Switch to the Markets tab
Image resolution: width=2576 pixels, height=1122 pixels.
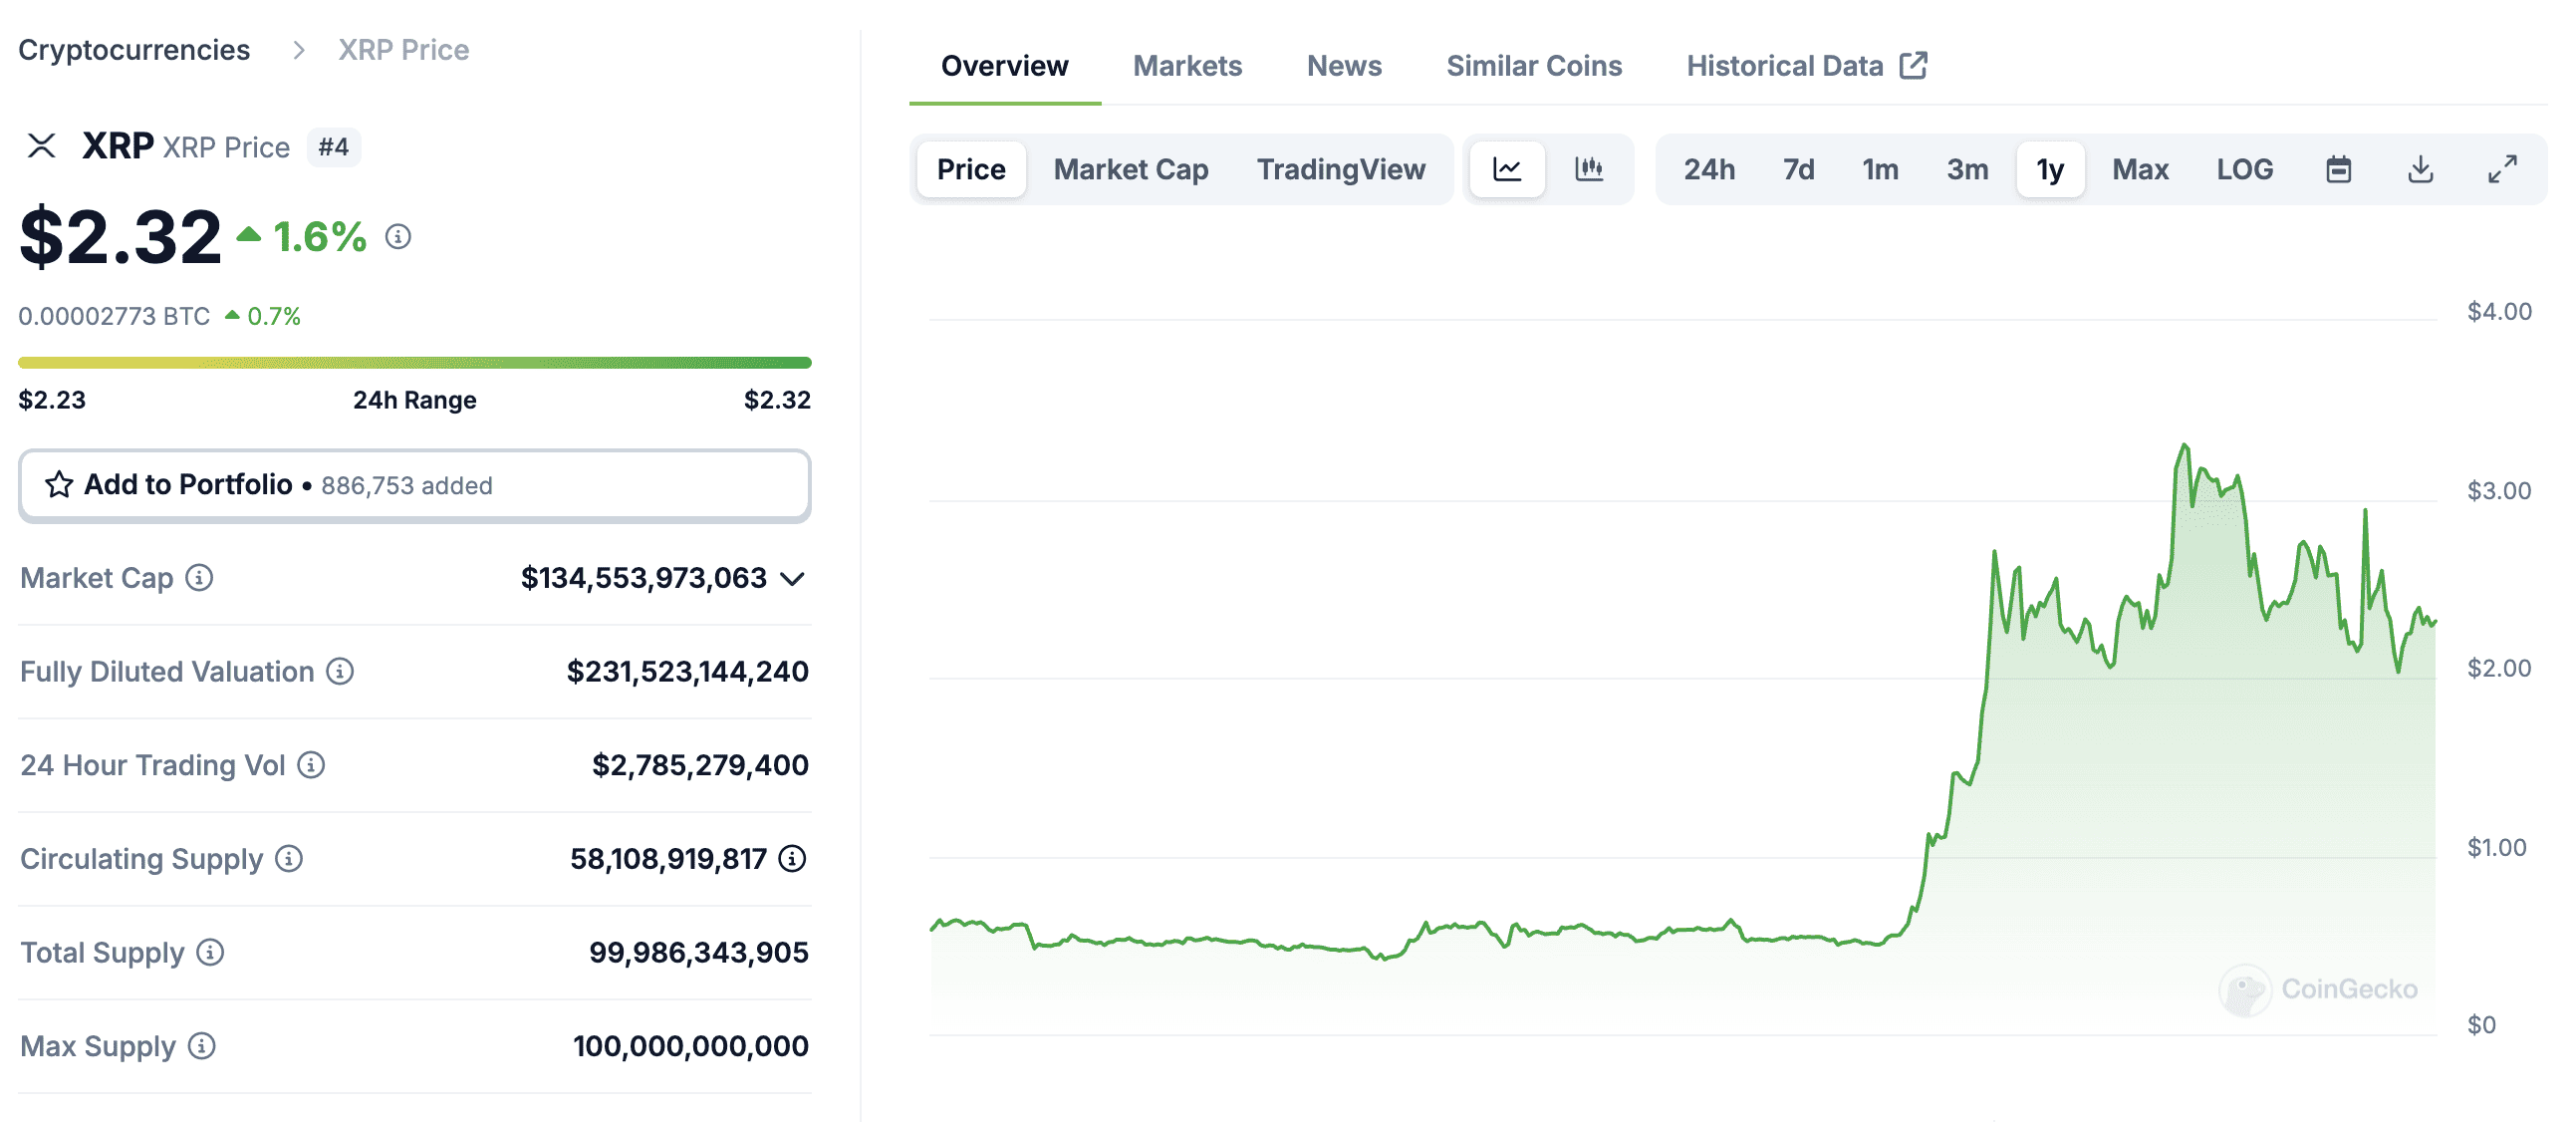pos(1187,65)
